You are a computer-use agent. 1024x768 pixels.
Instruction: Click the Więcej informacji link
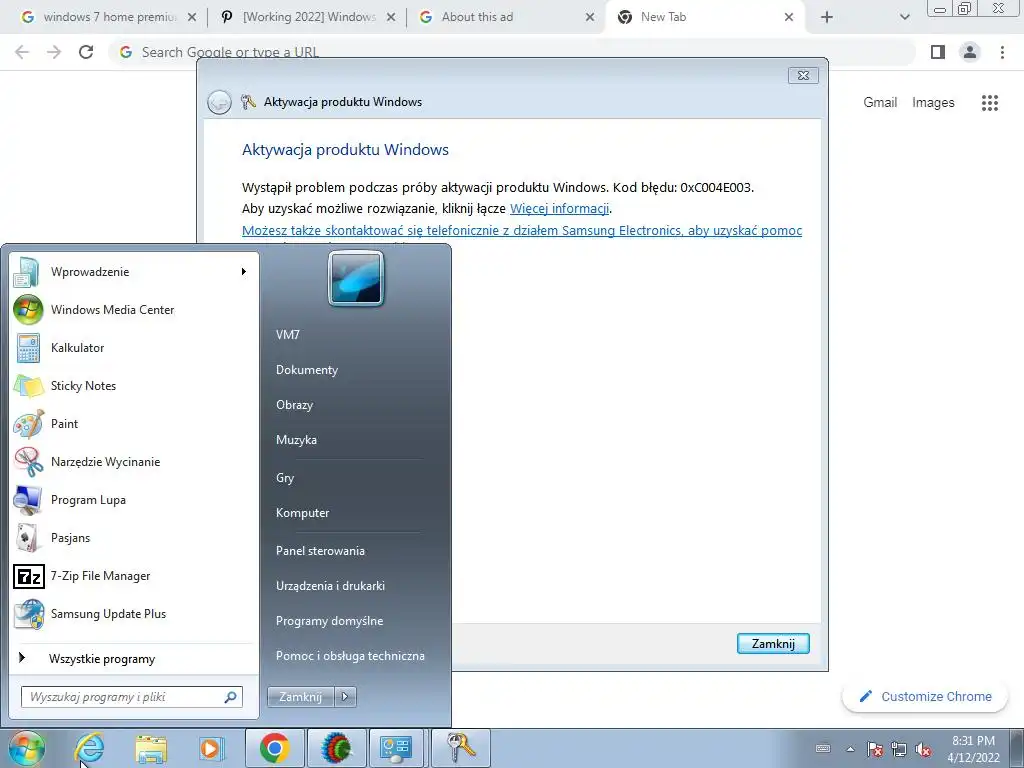(560, 208)
